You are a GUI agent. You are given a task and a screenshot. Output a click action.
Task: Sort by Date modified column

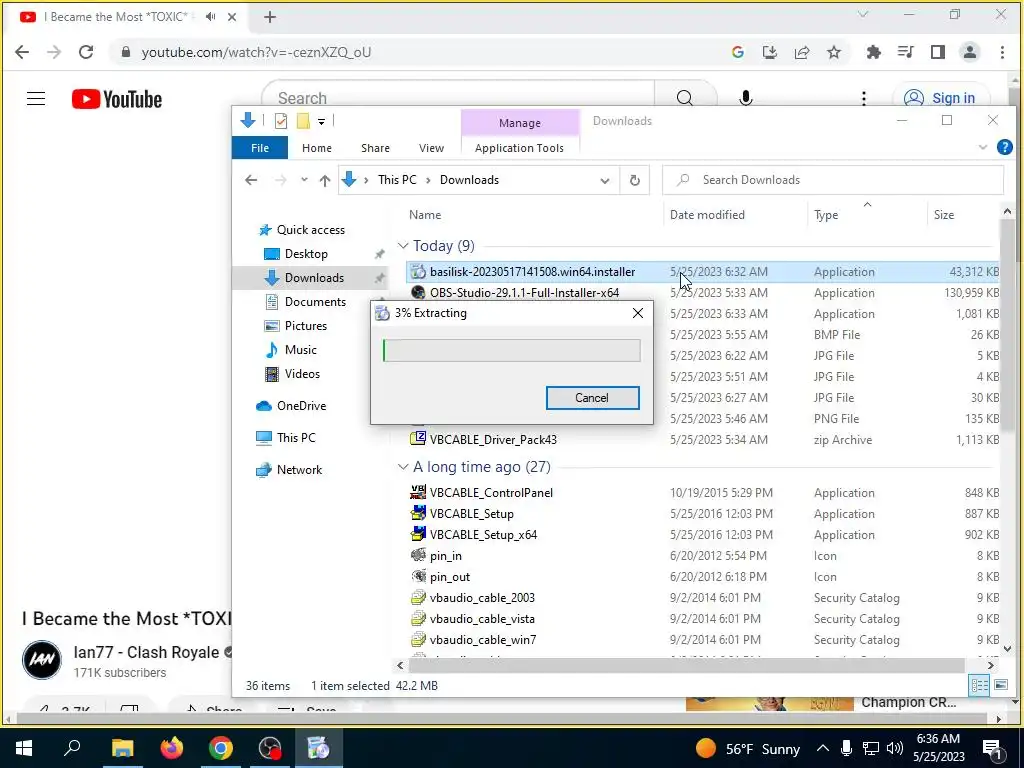coord(707,215)
